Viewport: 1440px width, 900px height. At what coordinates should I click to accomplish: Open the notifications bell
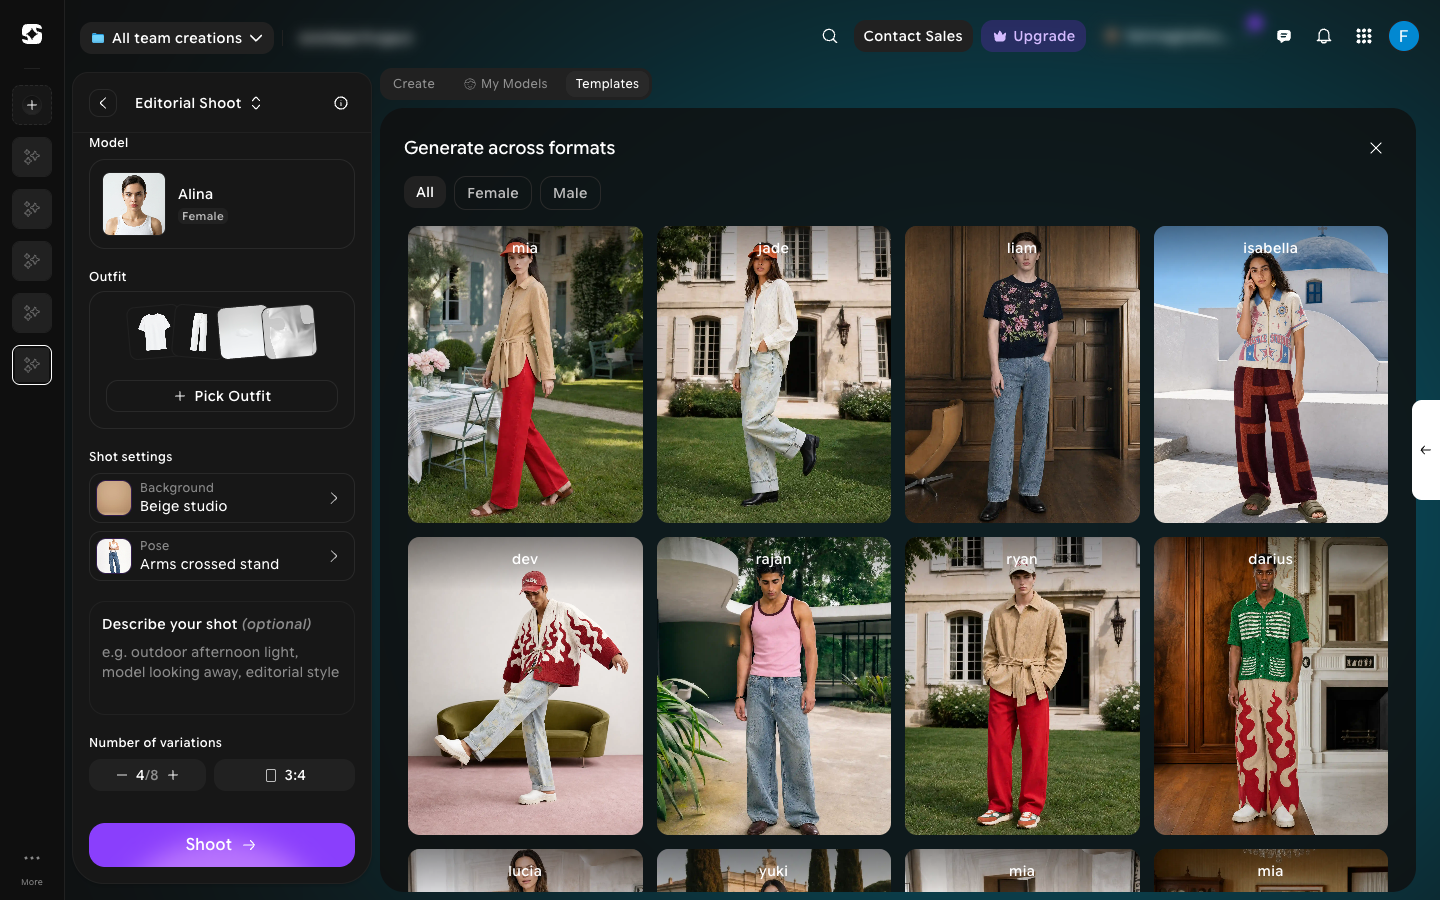point(1324,36)
